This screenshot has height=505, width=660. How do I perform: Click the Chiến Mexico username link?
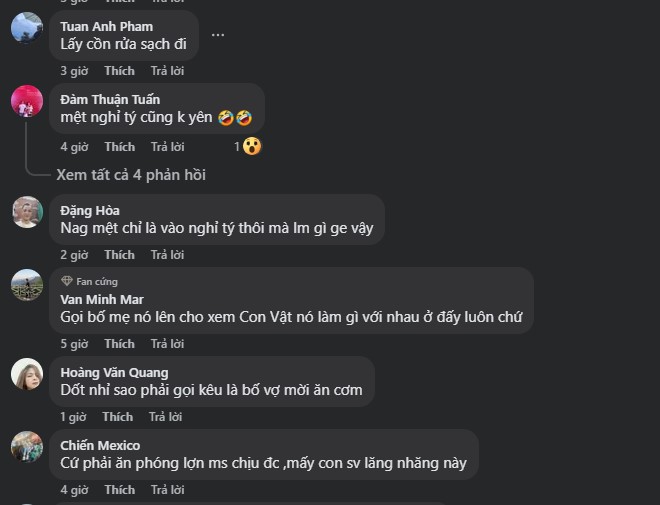[100, 446]
